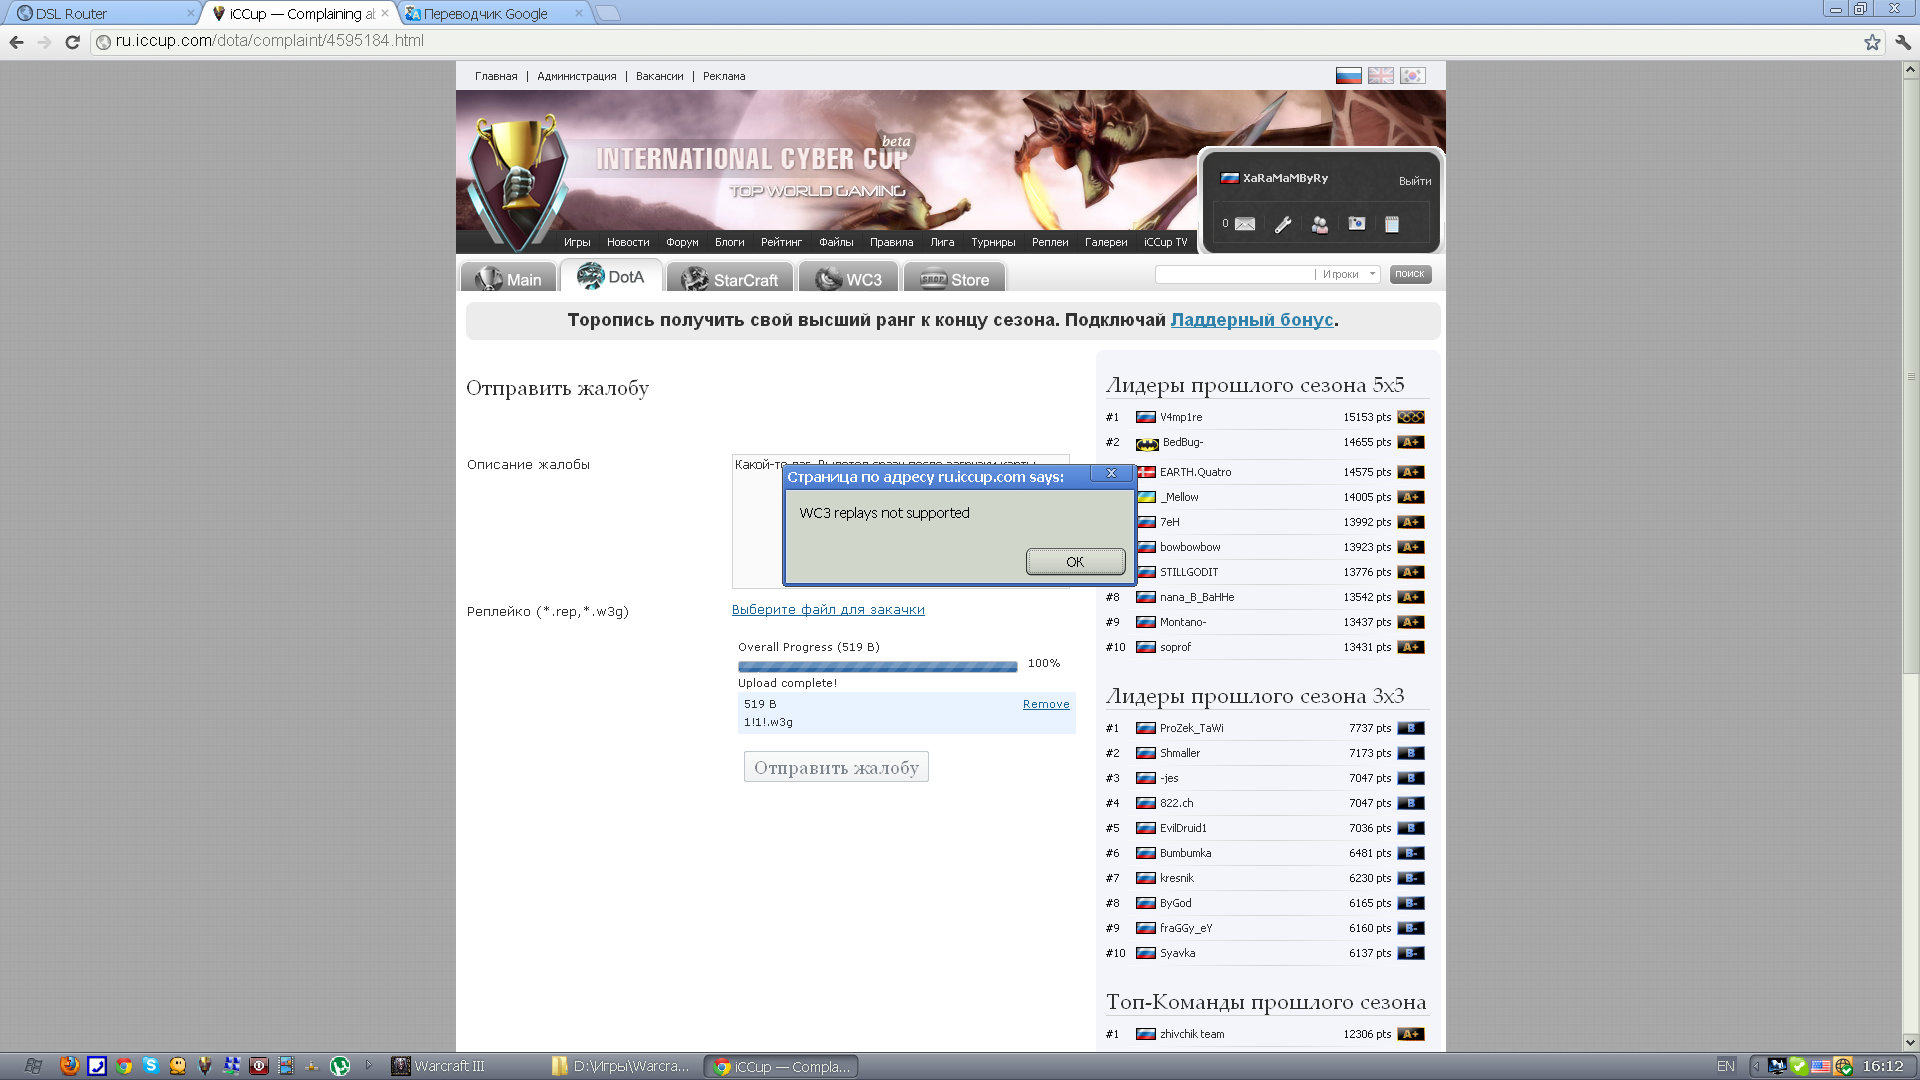Reload the page with refresh icon
1920x1080 pixels.
pos(72,42)
